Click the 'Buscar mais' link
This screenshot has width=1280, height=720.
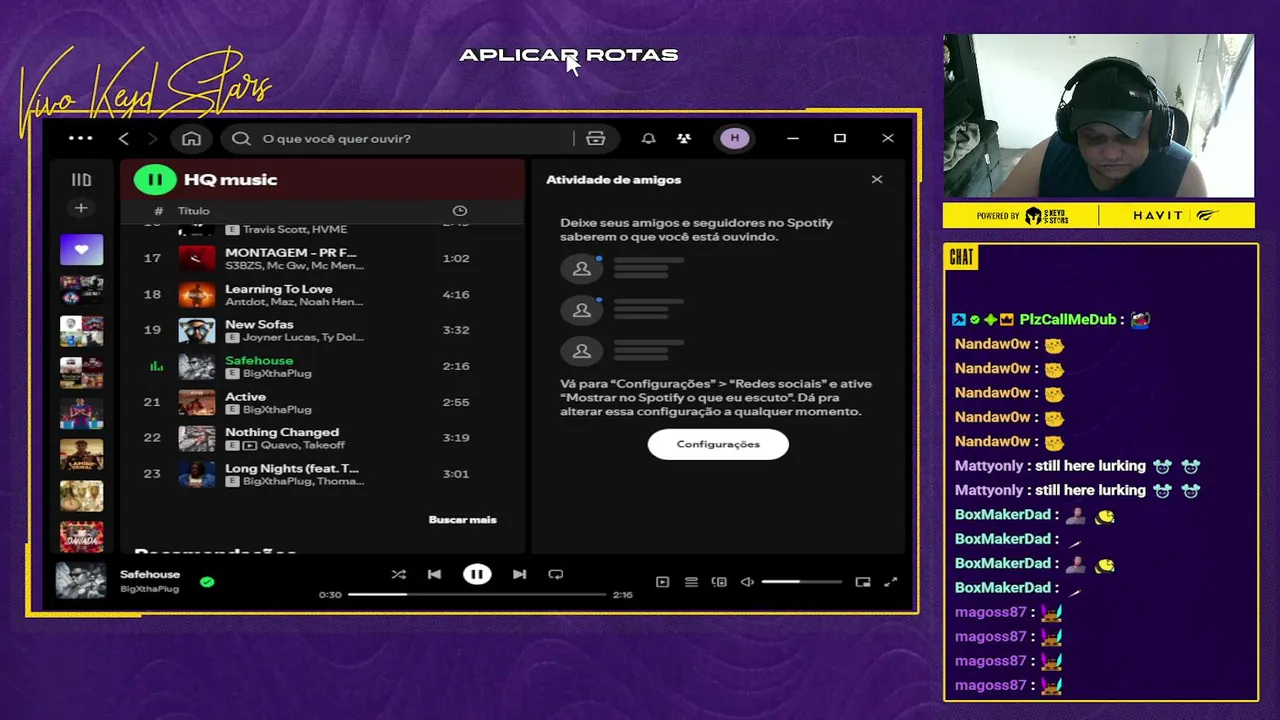coord(462,520)
